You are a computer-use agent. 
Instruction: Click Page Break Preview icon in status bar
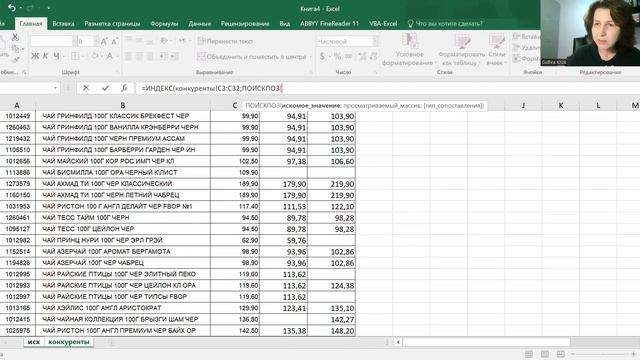[561, 354]
